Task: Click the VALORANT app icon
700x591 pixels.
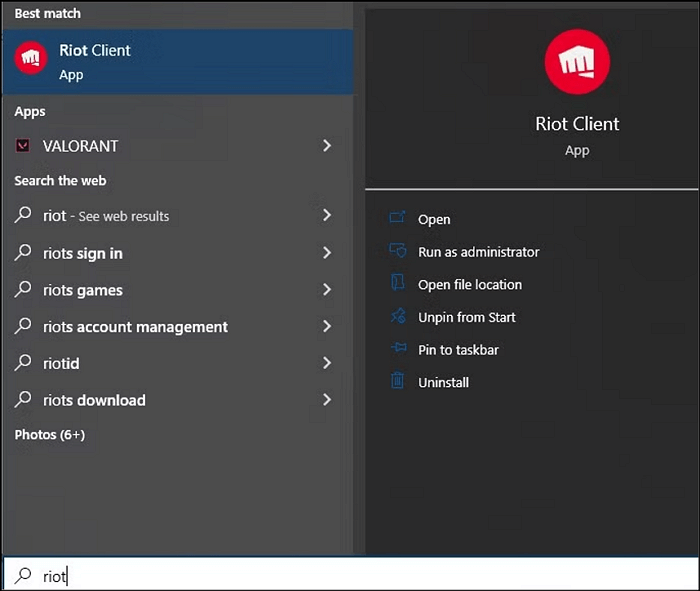Action: 23,146
